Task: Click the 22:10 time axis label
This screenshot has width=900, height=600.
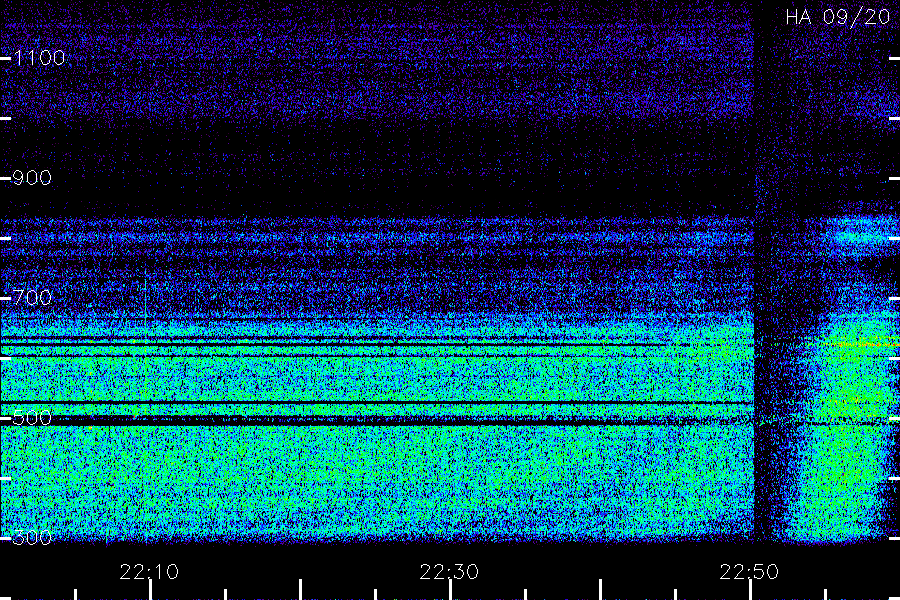Action: 149,572
